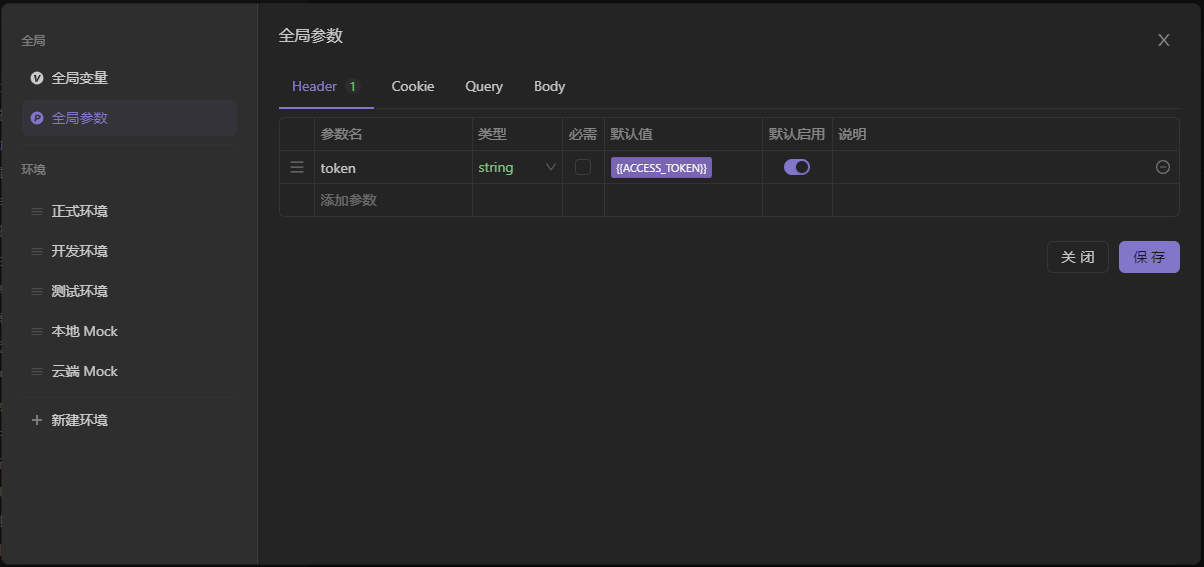Click the 关闭 button
The width and height of the screenshot is (1204, 567).
1078,257
